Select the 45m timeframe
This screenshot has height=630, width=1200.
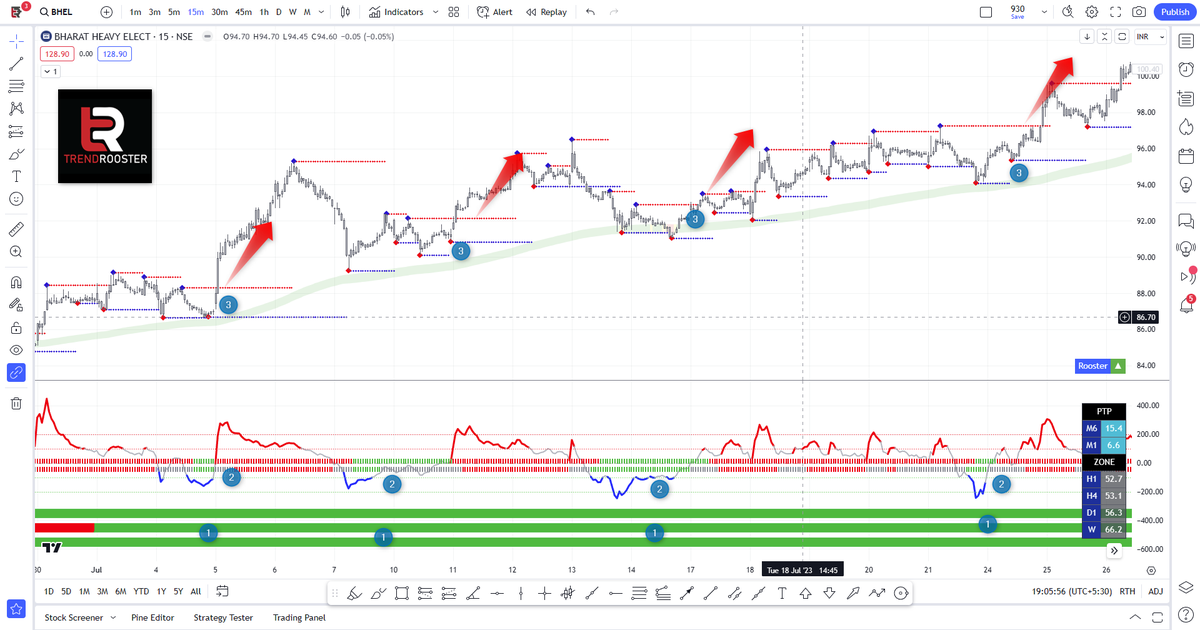click(x=243, y=12)
